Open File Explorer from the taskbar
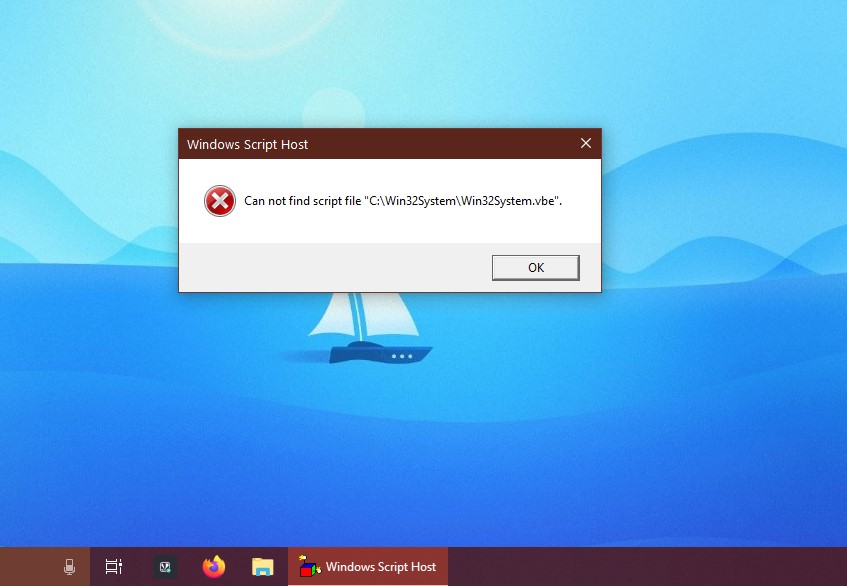Image resolution: width=847 pixels, height=586 pixels. point(263,567)
